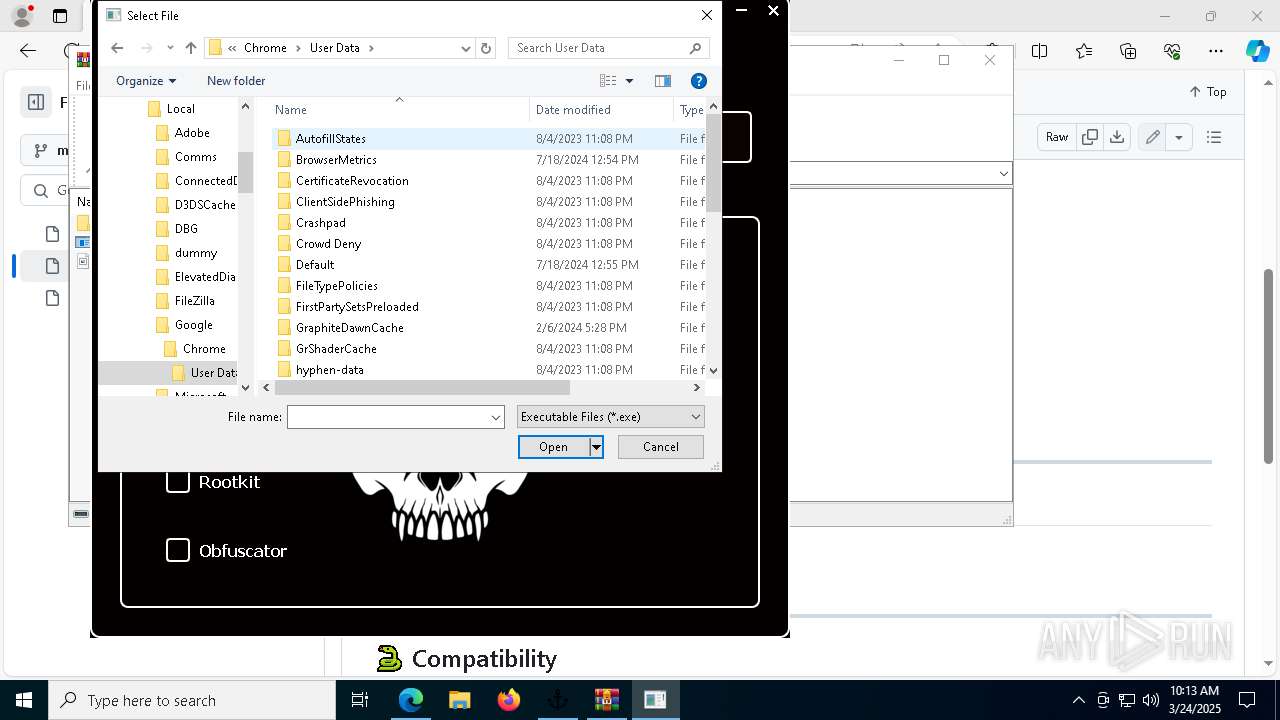Screen dimensions: 1280x720
Task: Select the Crowd Deny folder
Action: tap(328, 244)
